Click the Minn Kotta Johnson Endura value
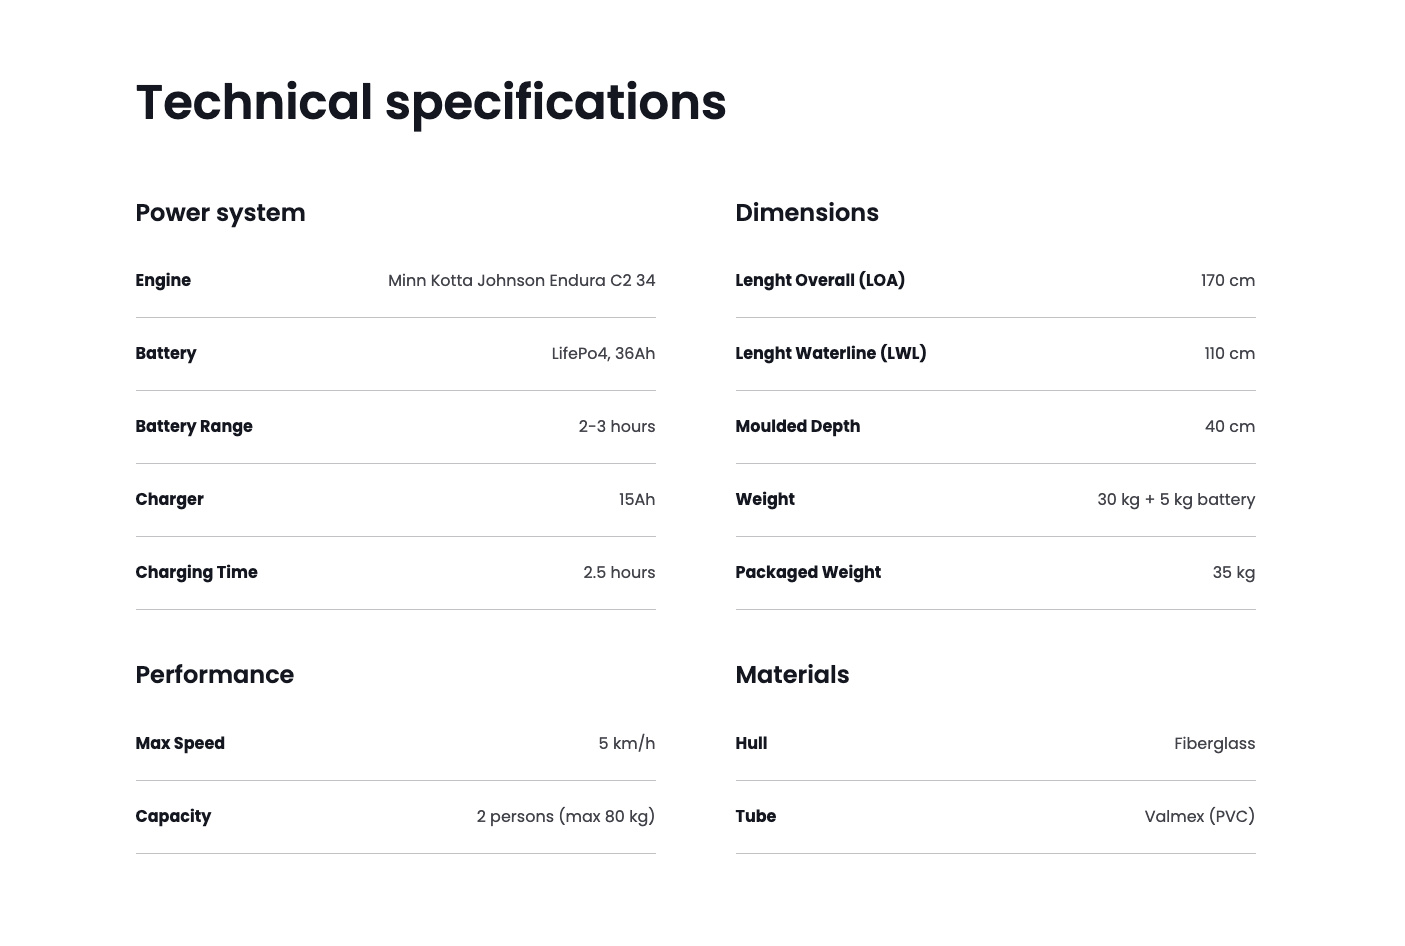The height and width of the screenshot is (946, 1405). (x=521, y=281)
